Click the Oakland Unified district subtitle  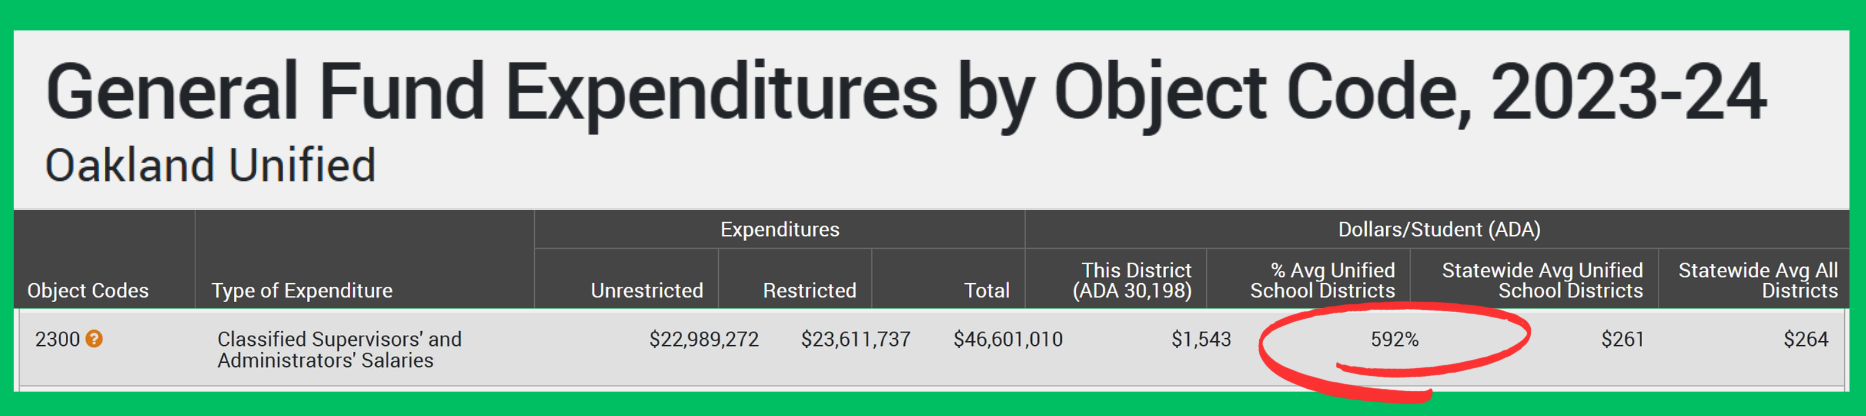point(211,166)
